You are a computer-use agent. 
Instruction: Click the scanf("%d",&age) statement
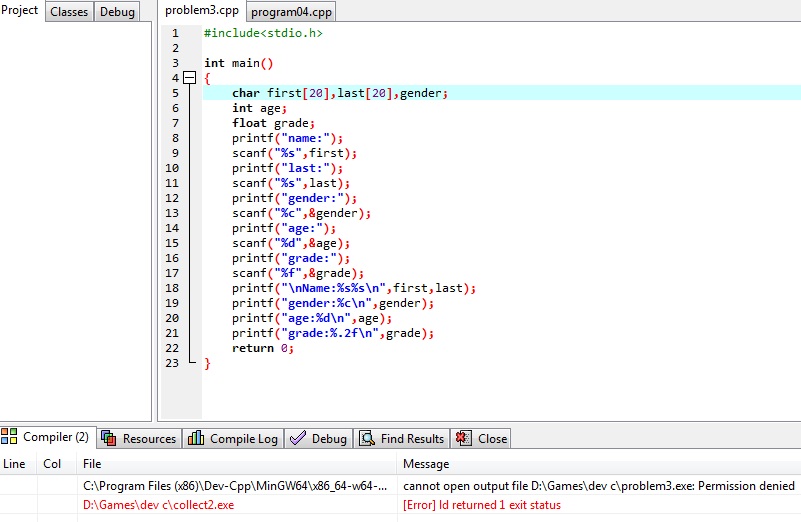coord(291,243)
